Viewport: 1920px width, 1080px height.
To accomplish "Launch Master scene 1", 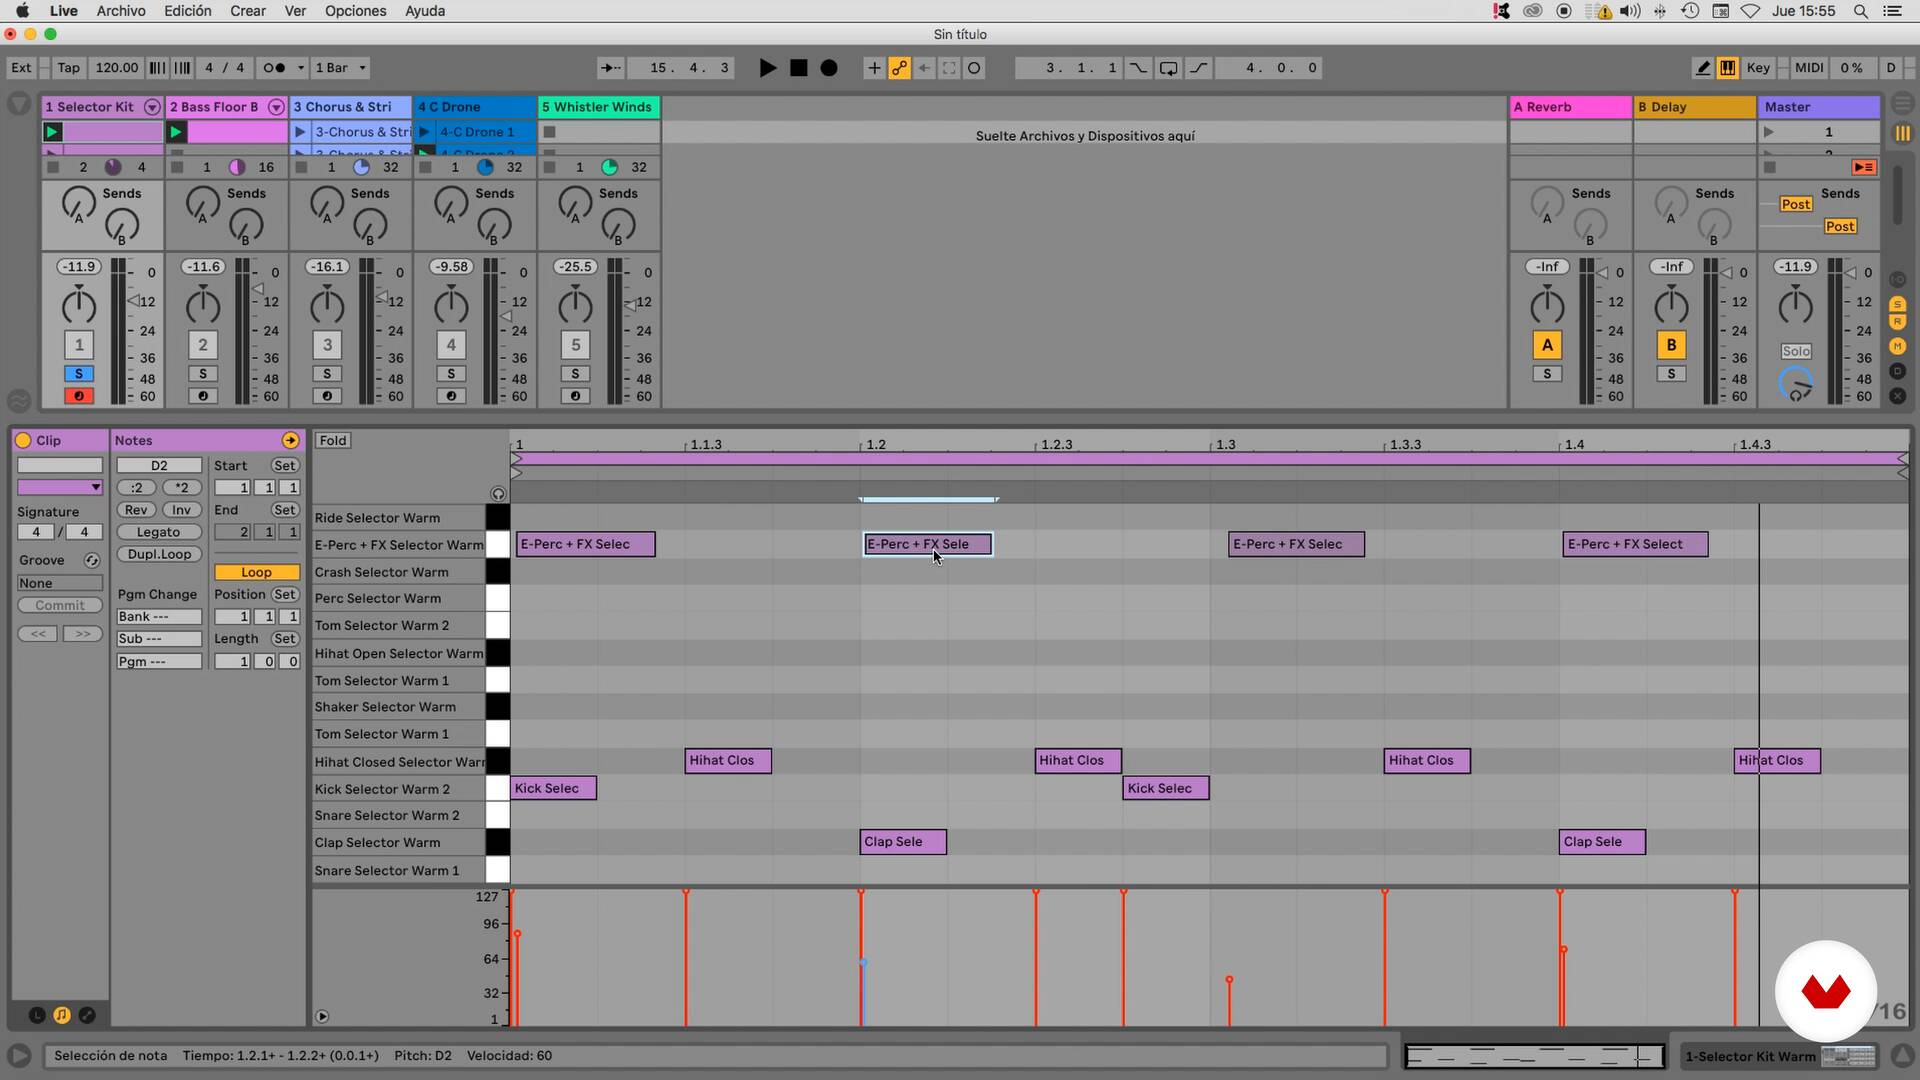I will (1768, 132).
